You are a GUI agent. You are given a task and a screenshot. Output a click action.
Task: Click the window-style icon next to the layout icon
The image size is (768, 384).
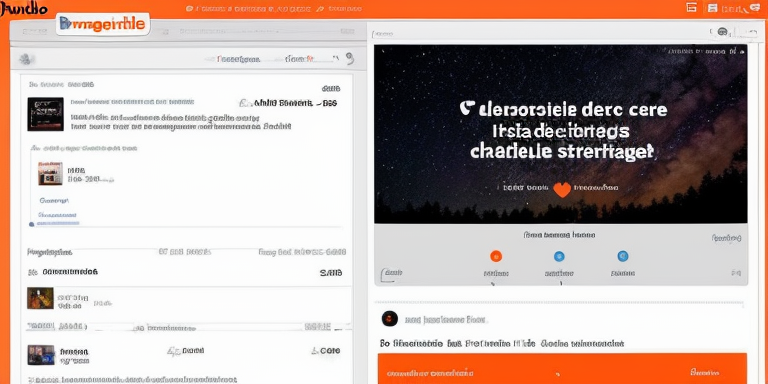point(713,8)
